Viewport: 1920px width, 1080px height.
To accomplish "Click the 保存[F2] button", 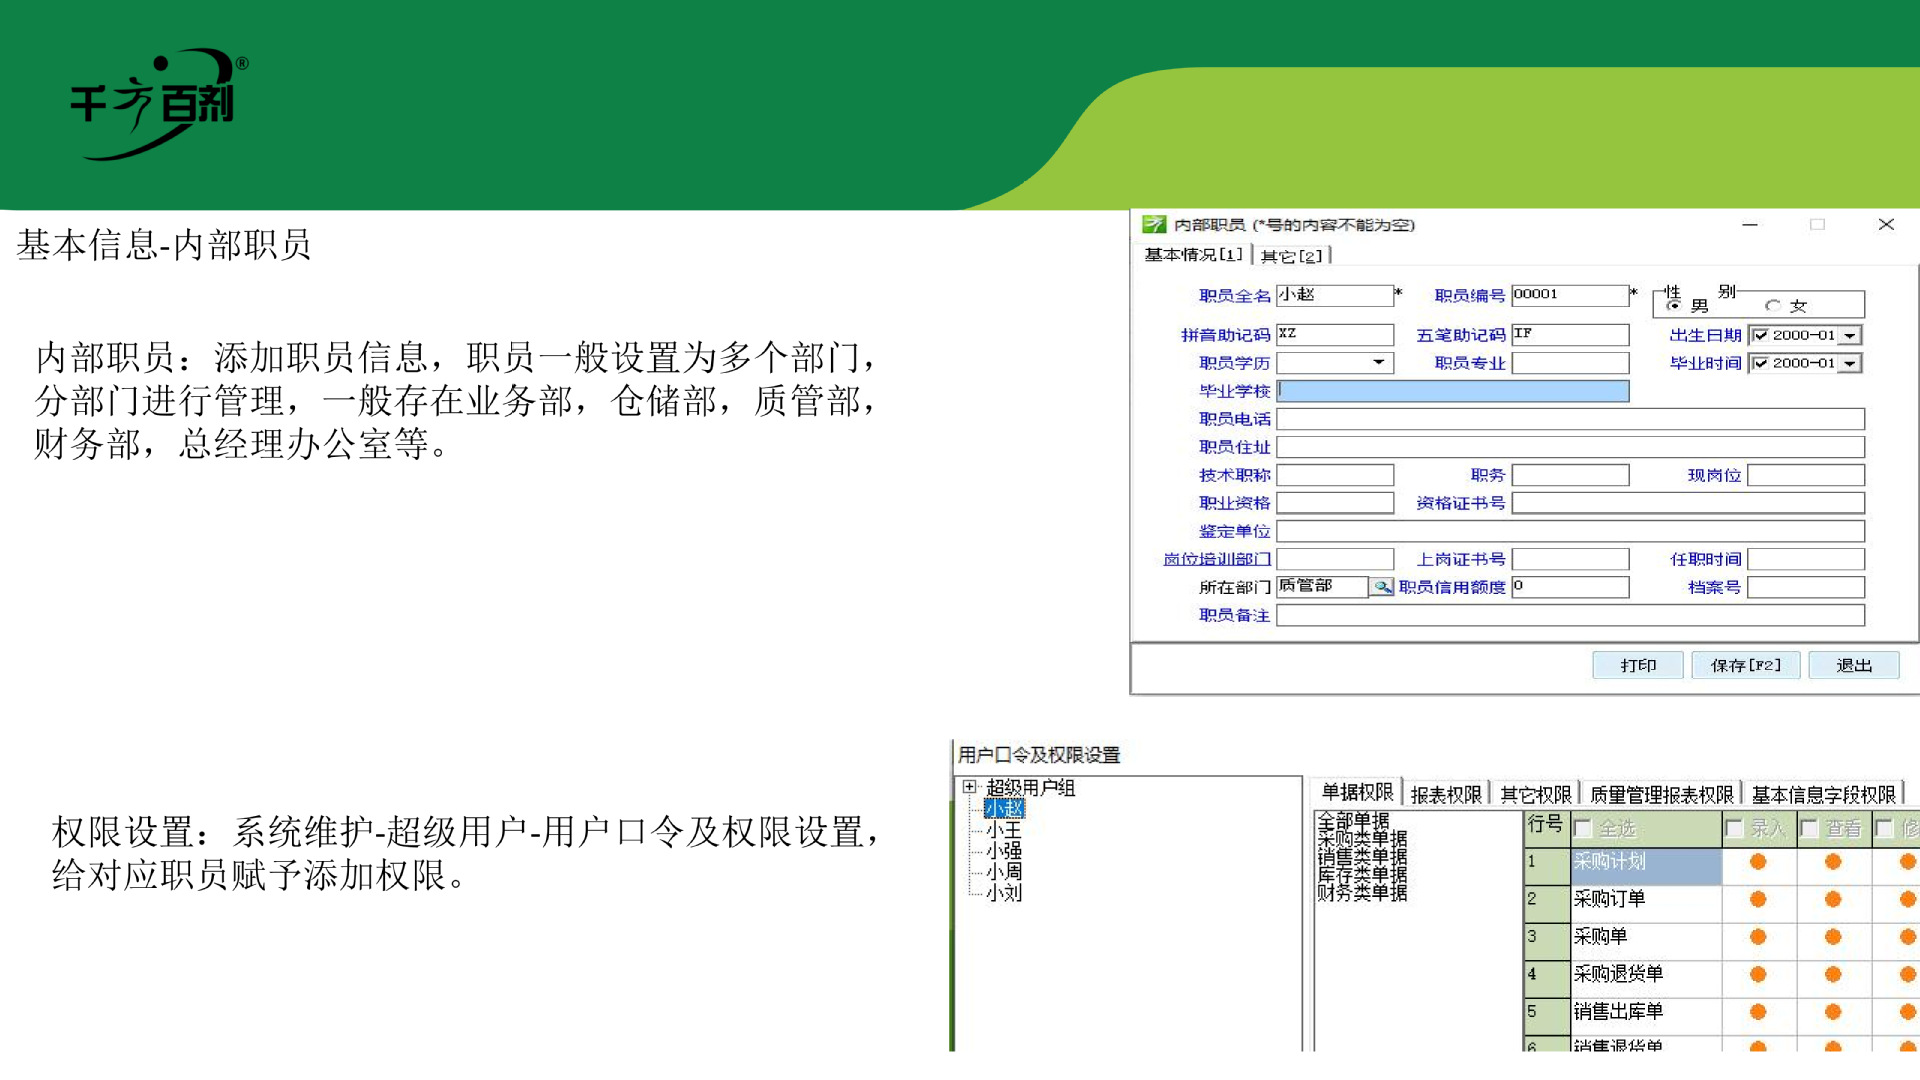I will tap(1745, 666).
